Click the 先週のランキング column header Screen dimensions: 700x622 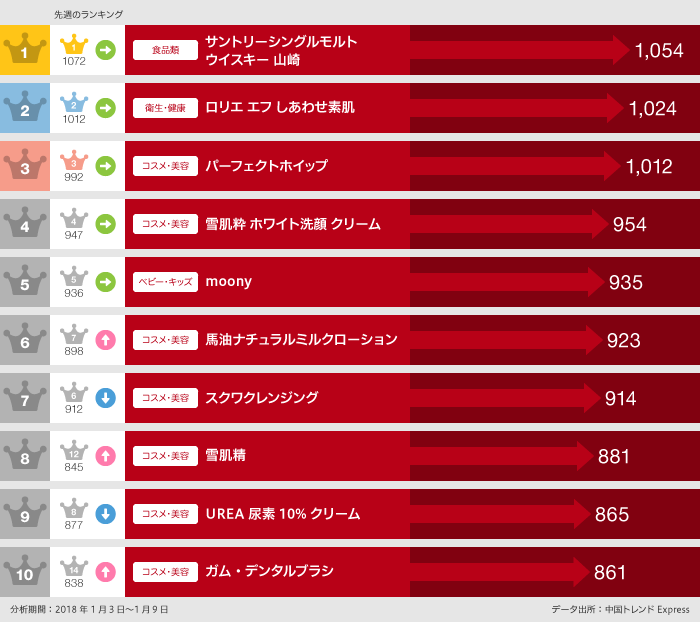pos(89,15)
